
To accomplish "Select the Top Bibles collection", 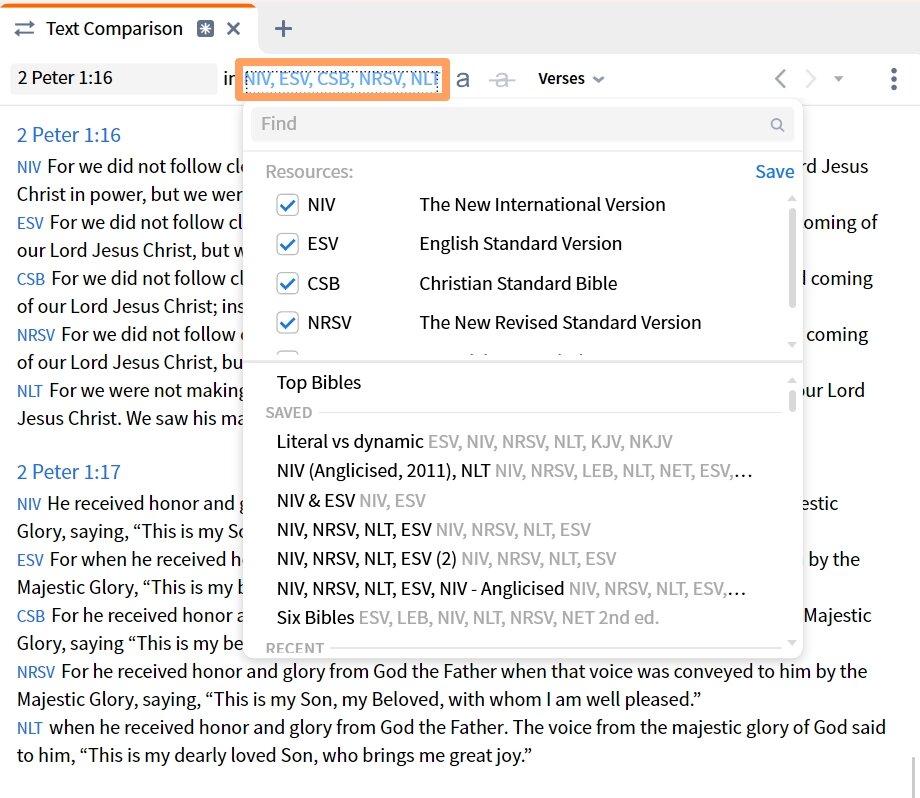I will 319,383.
